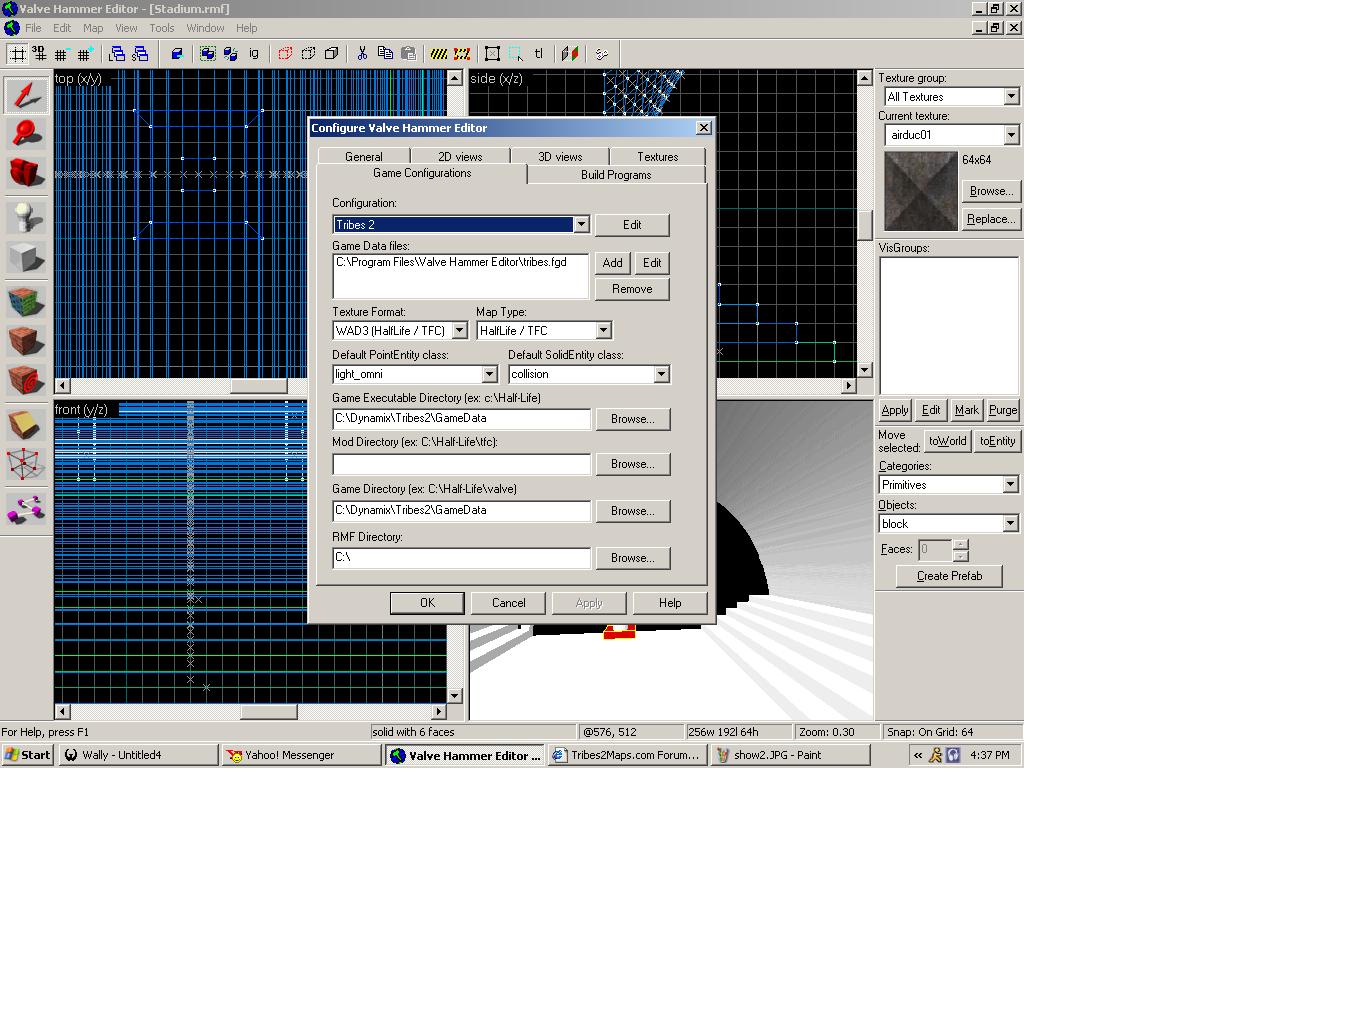Toggle the 3D grid button

click(39, 54)
